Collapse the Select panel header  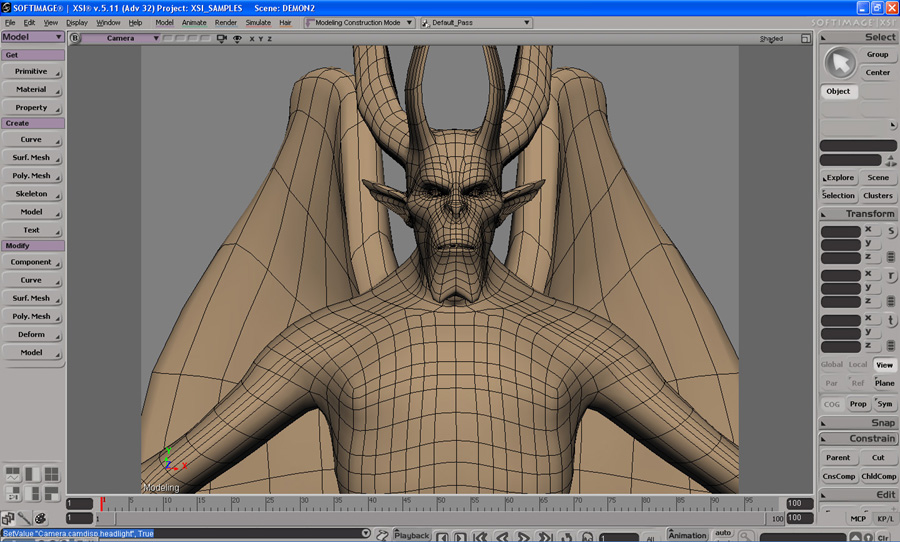click(858, 37)
